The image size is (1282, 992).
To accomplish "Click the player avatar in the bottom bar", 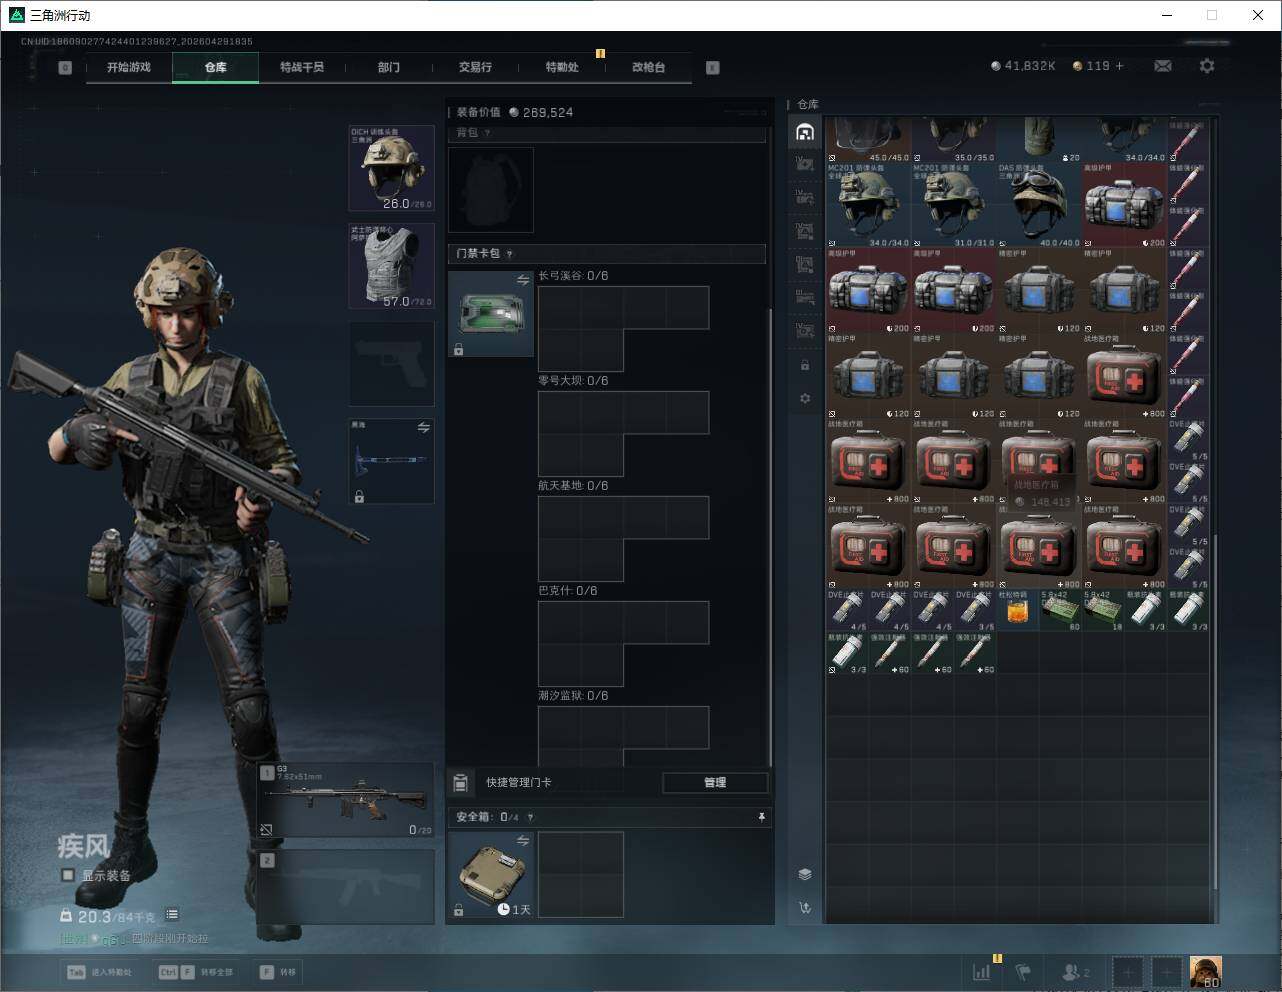I will [x=1206, y=971].
